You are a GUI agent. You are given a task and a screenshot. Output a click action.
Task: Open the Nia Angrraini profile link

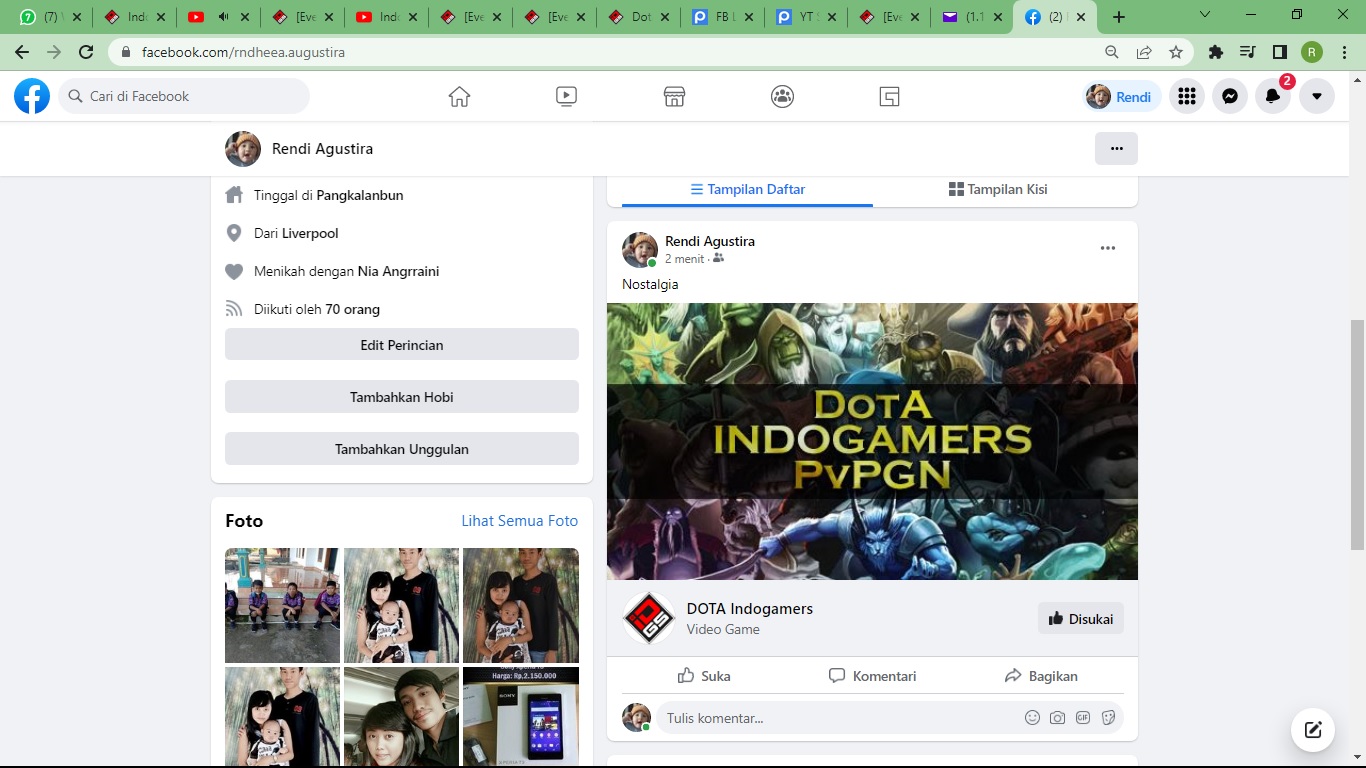pyautogui.click(x=398, y=271)
